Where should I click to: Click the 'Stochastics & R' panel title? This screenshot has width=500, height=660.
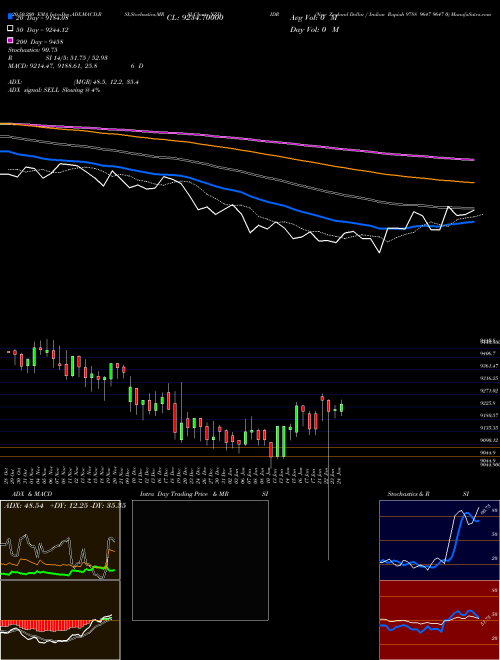pyautogui.click(x=408, y=494)
